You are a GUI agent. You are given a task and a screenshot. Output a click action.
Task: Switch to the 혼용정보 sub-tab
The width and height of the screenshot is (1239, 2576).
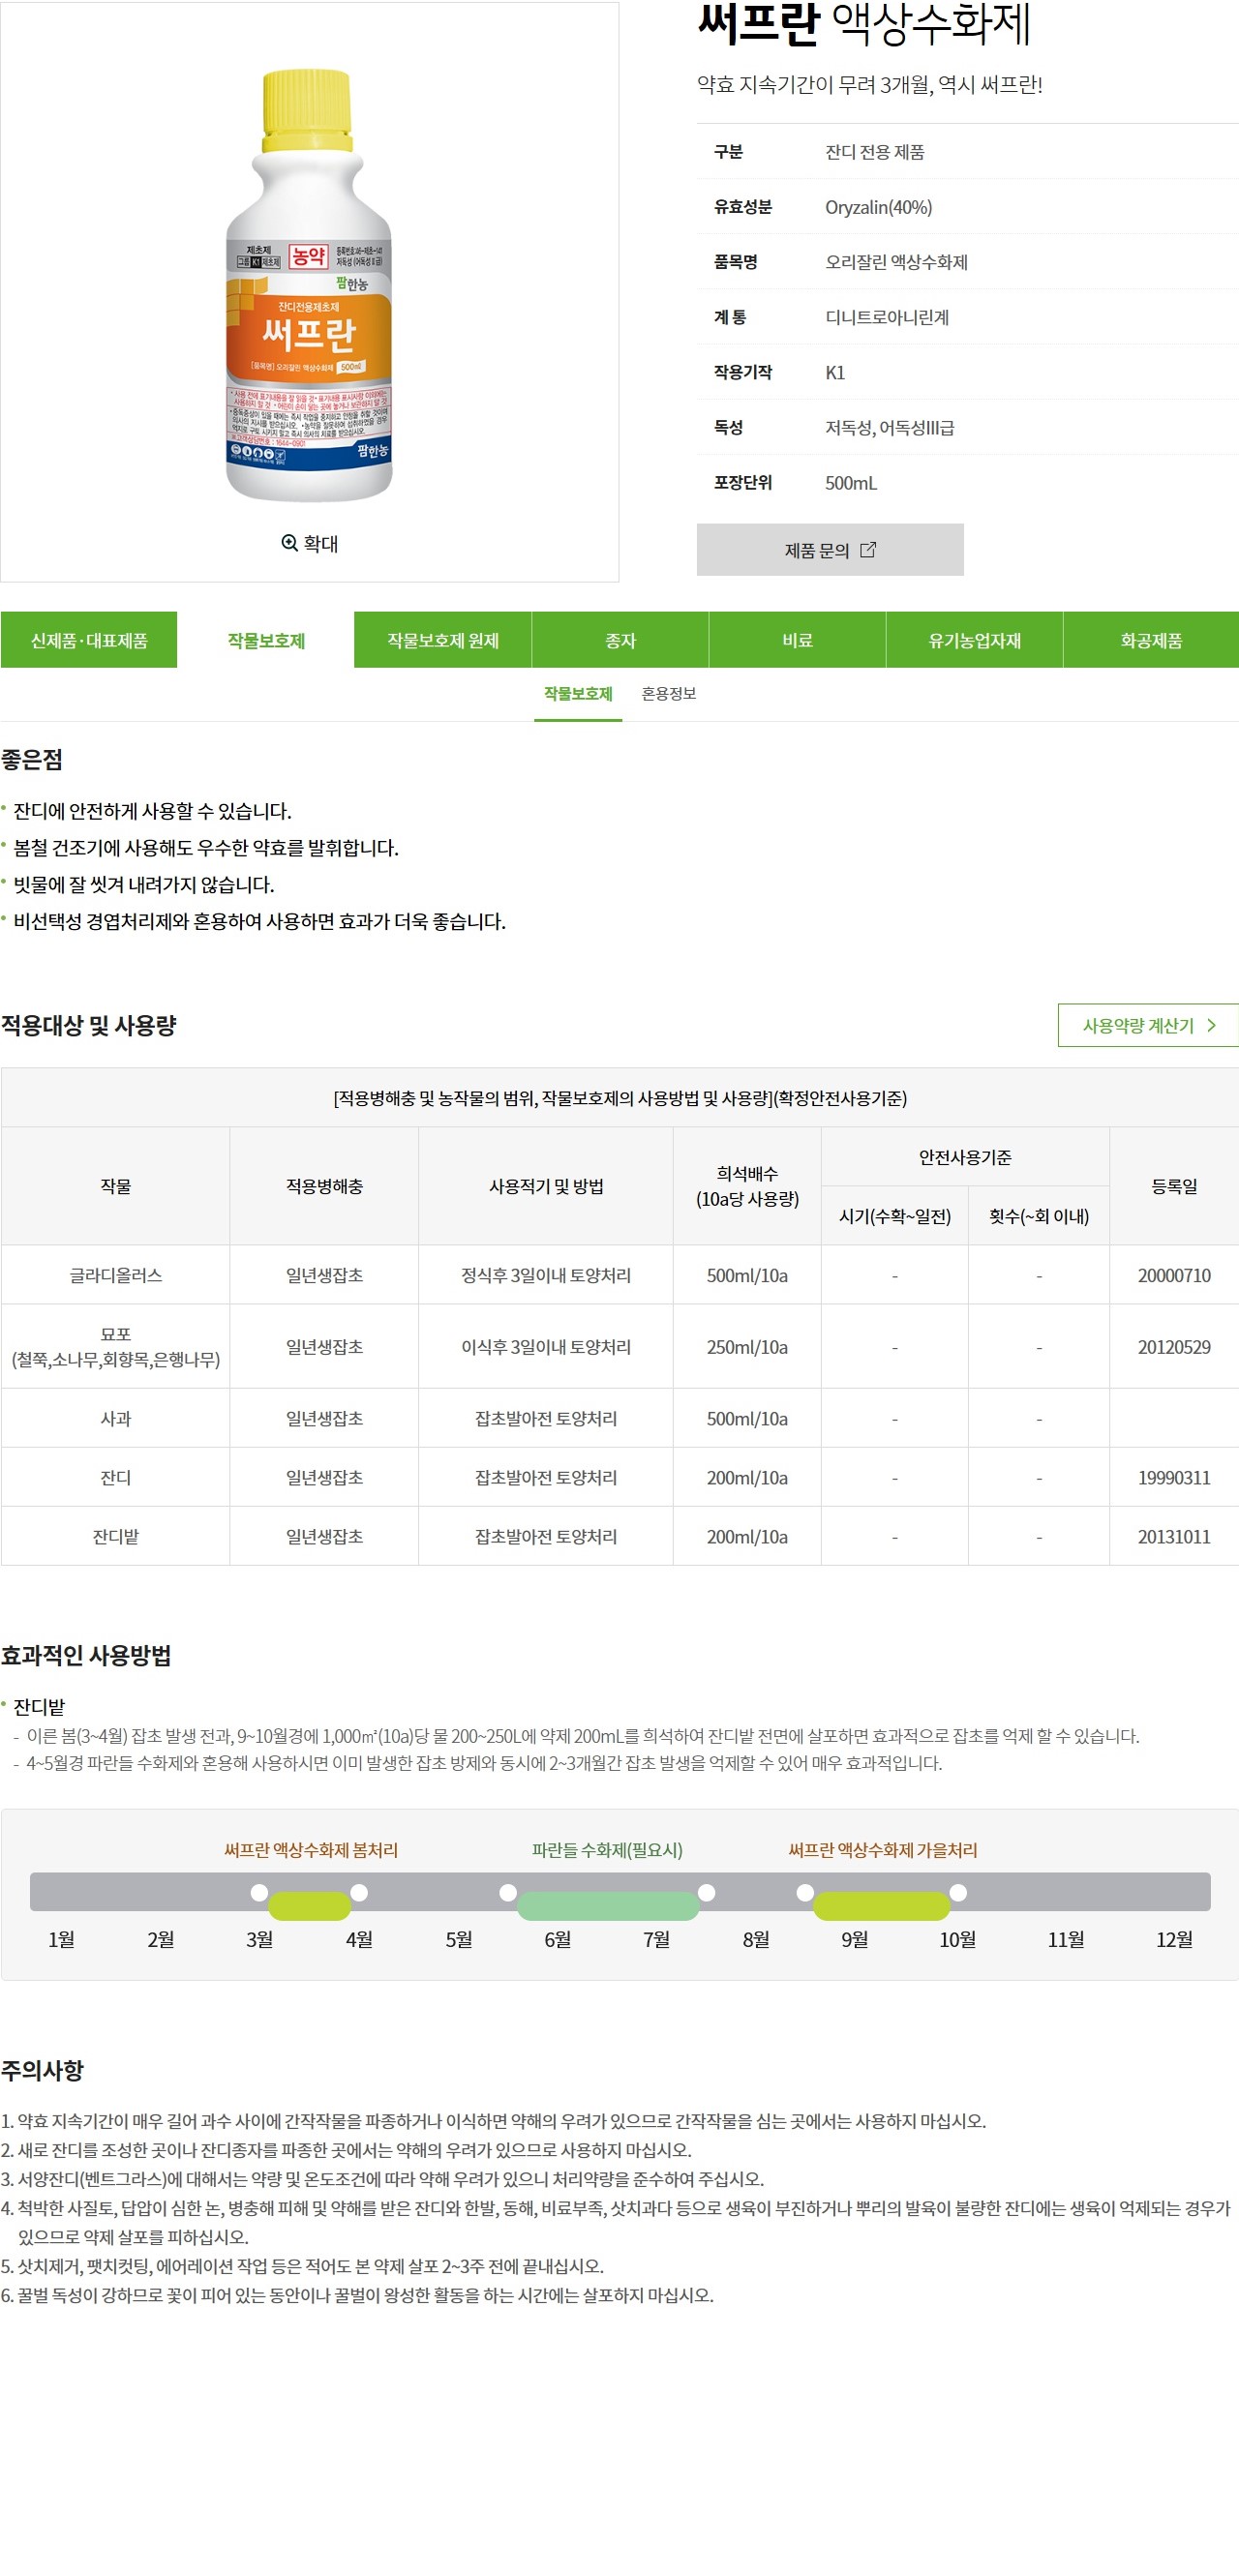(668, 694)
